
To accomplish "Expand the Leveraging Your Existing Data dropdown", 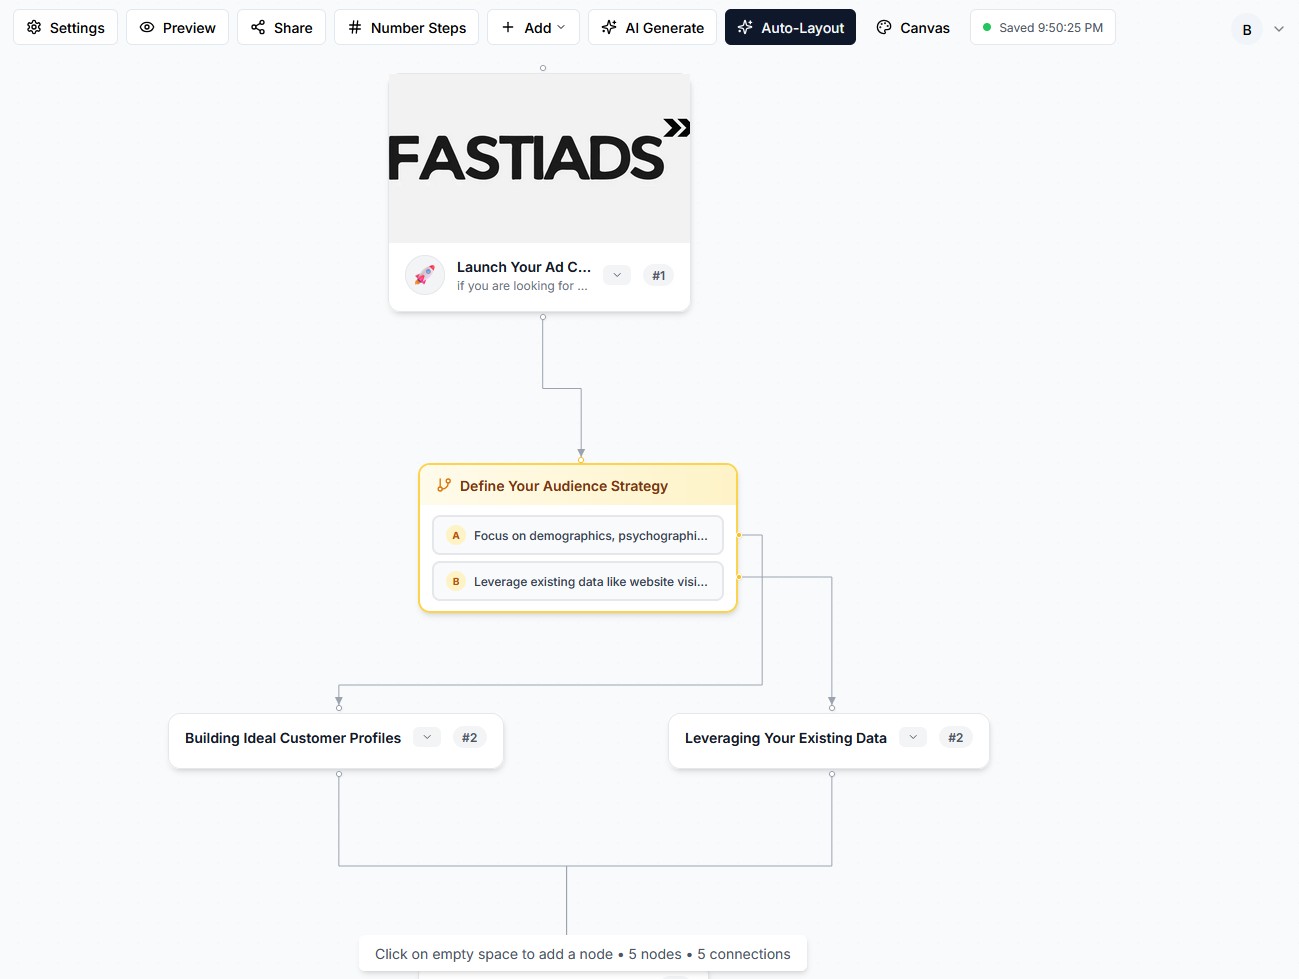I will [912, 737].
